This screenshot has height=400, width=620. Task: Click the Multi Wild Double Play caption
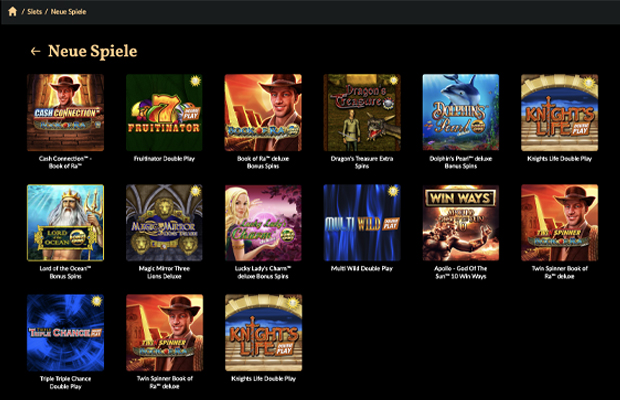pos(362,268)
